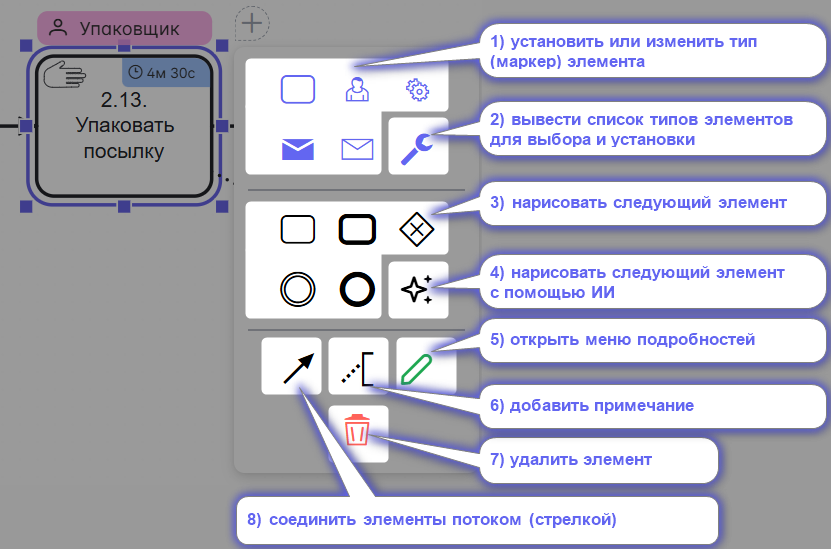Screen dimensions: 831x549
Task: Append a thick-bordered task as next element
Action: click(x=357, y=229)
